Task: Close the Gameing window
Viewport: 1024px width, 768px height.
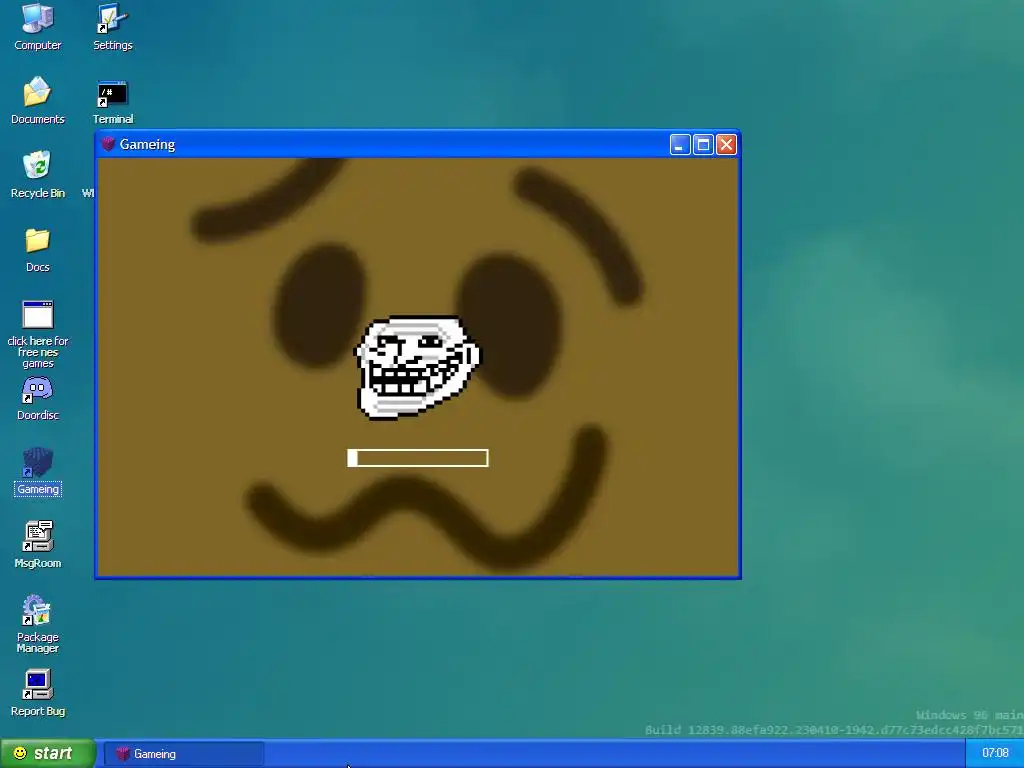Action: coord(726,144)
